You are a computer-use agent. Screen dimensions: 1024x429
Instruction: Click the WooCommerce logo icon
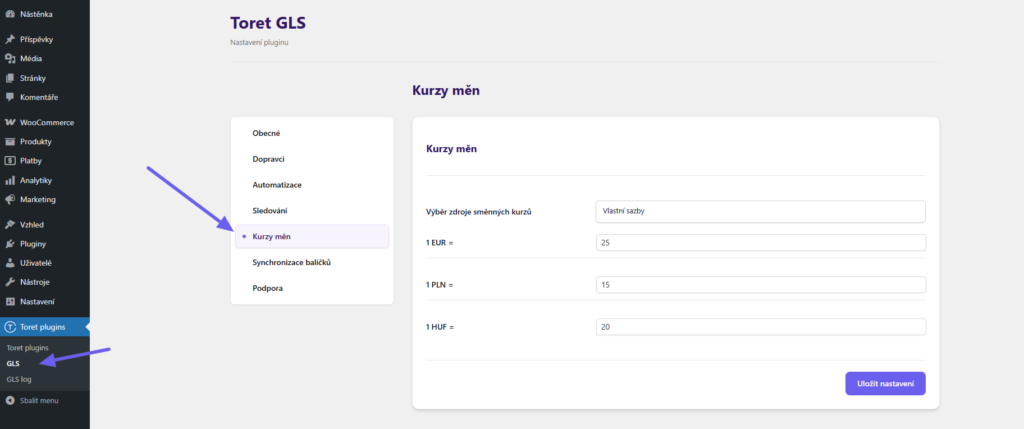[x=10, y=122]
